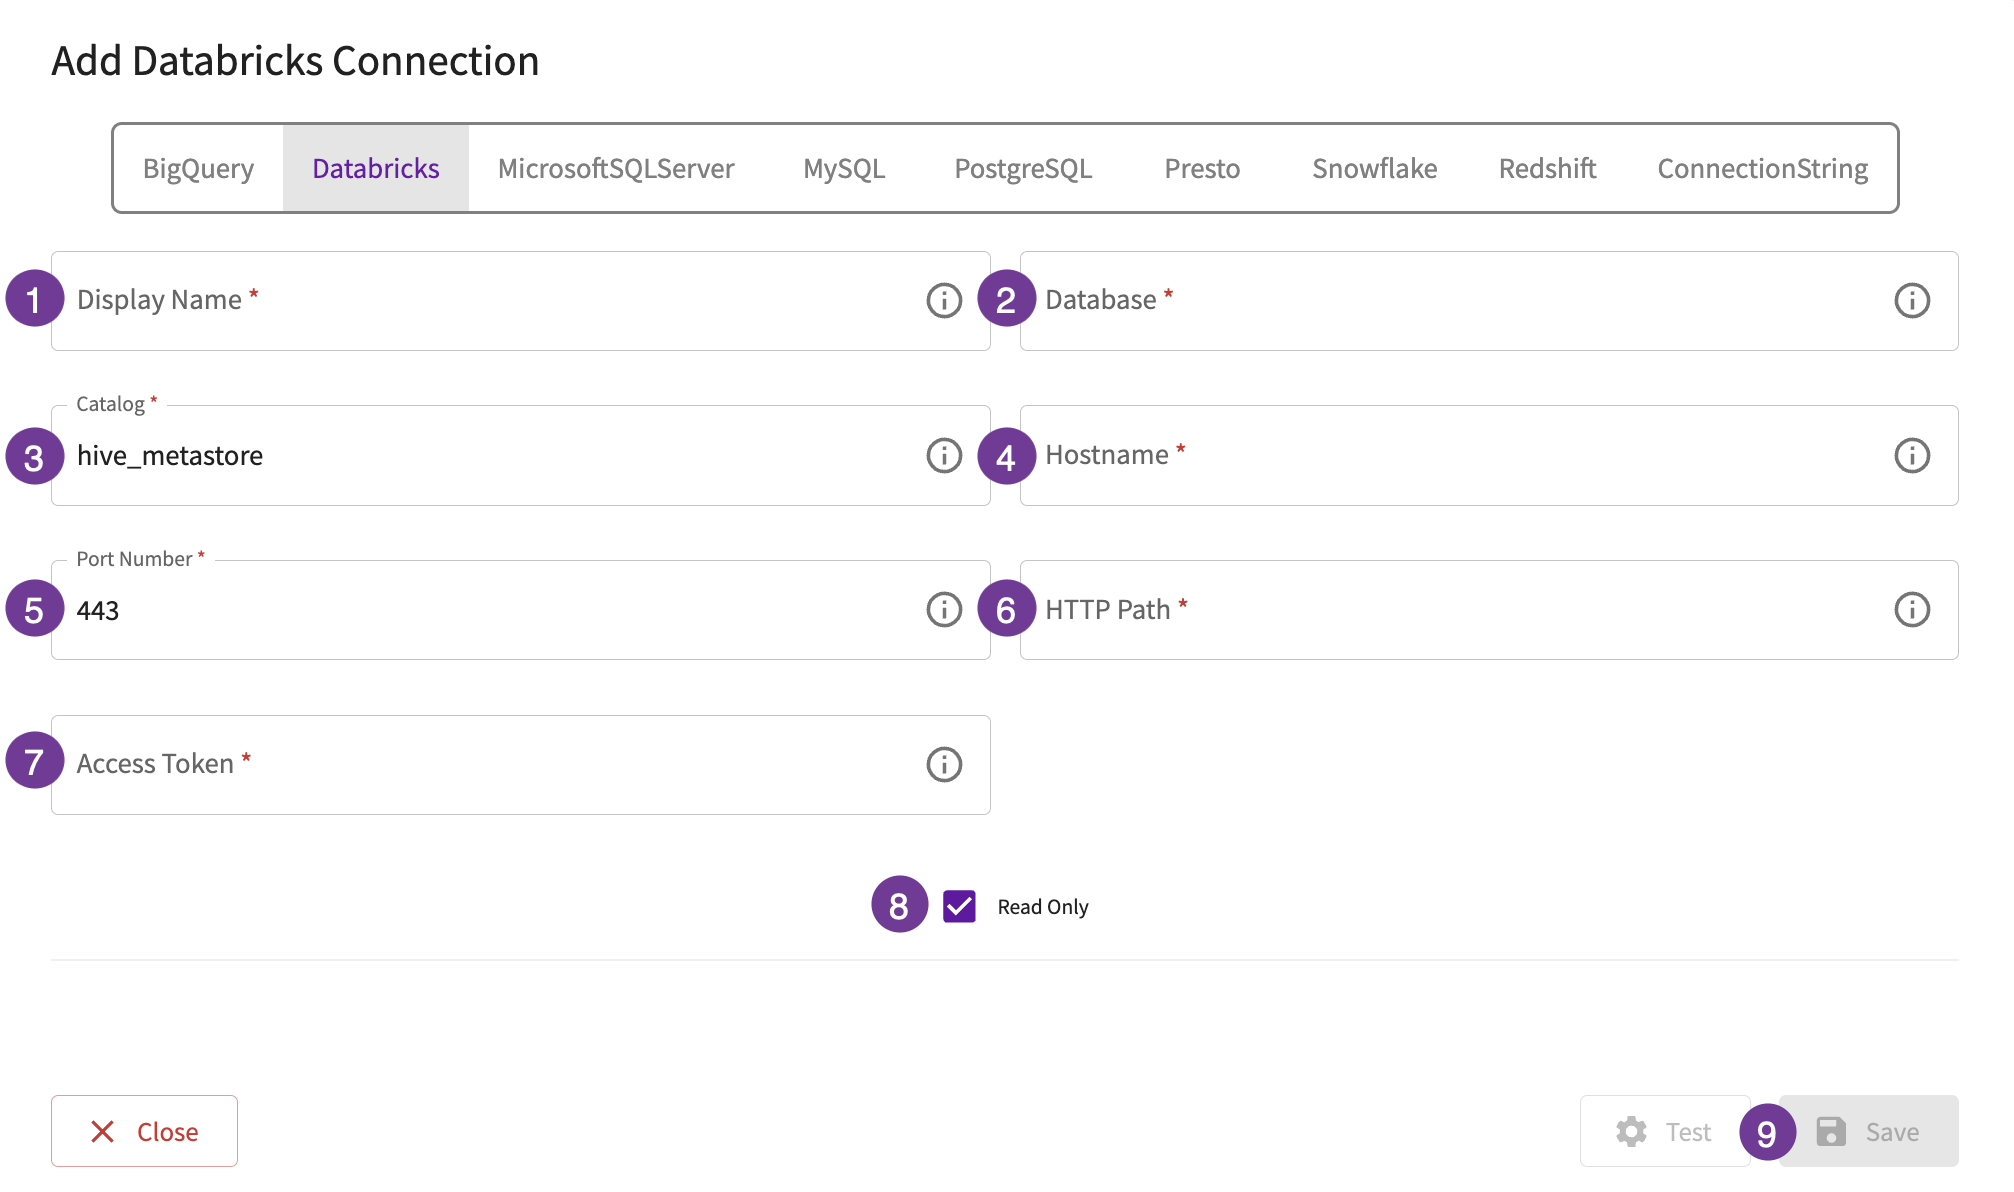Open the Port Number info icon

point(943,609)
